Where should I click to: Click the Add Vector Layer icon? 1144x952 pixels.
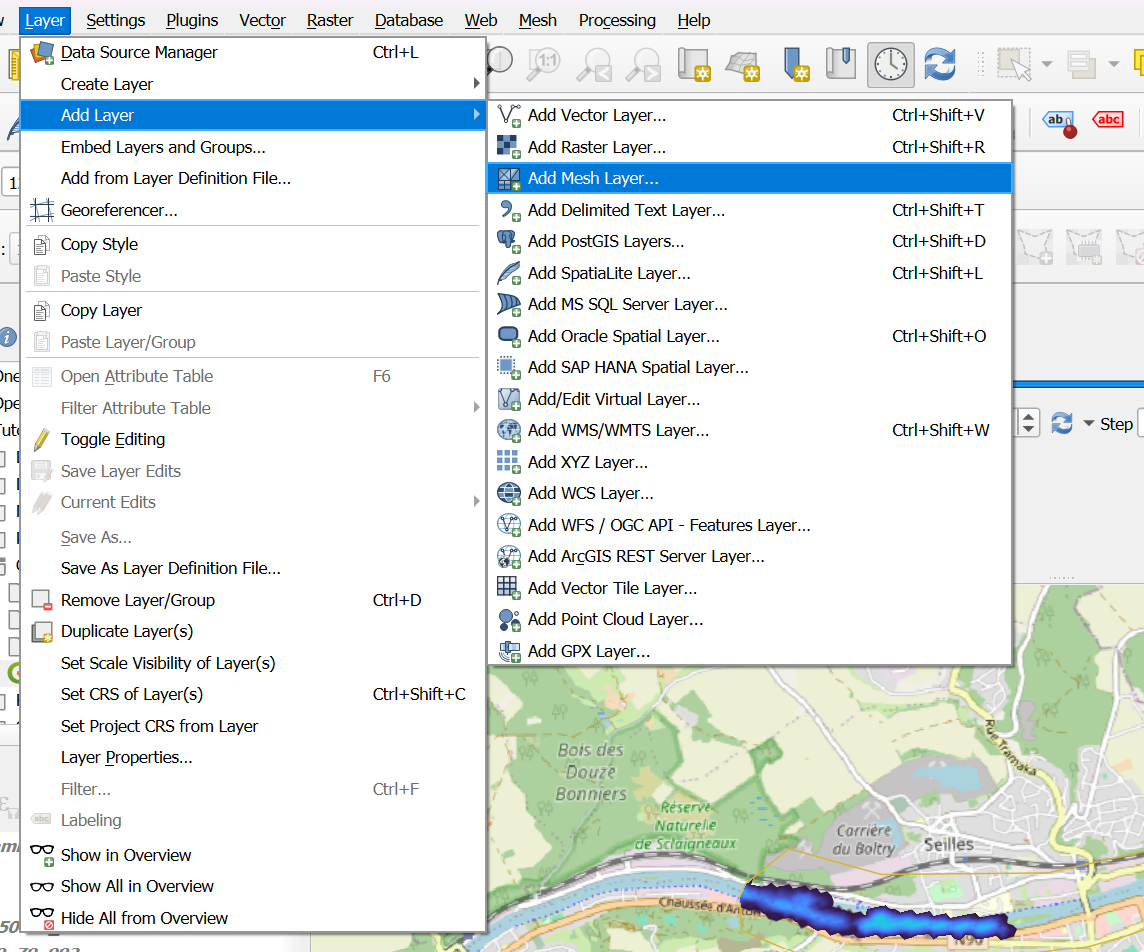click(509, 115)
